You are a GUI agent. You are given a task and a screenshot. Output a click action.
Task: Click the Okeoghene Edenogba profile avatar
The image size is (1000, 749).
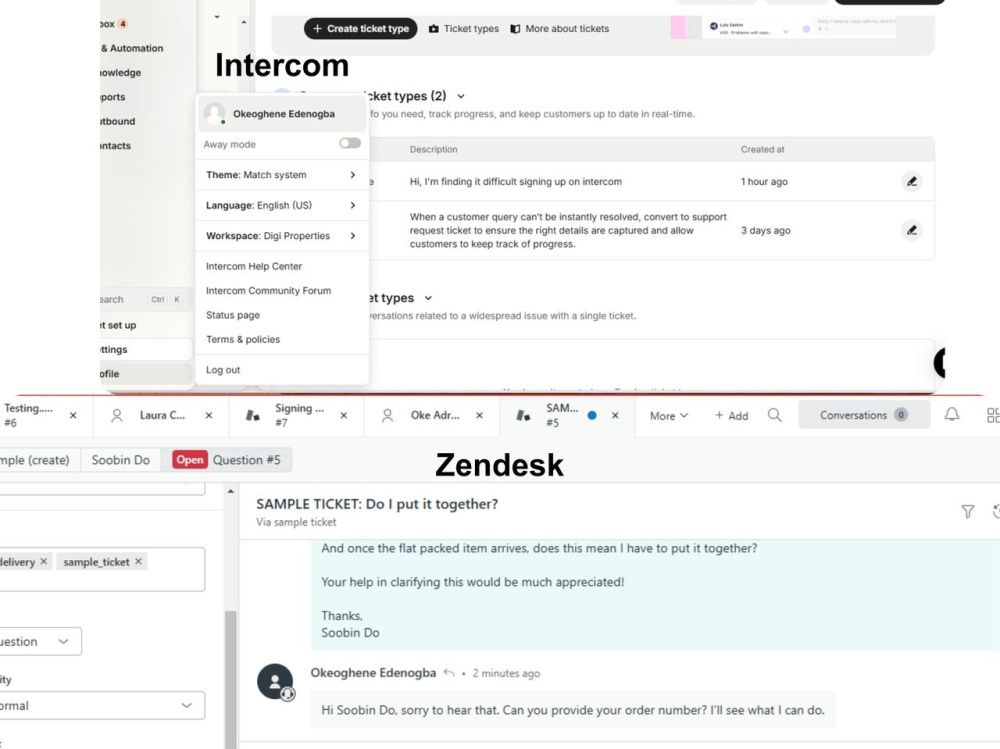214,114
